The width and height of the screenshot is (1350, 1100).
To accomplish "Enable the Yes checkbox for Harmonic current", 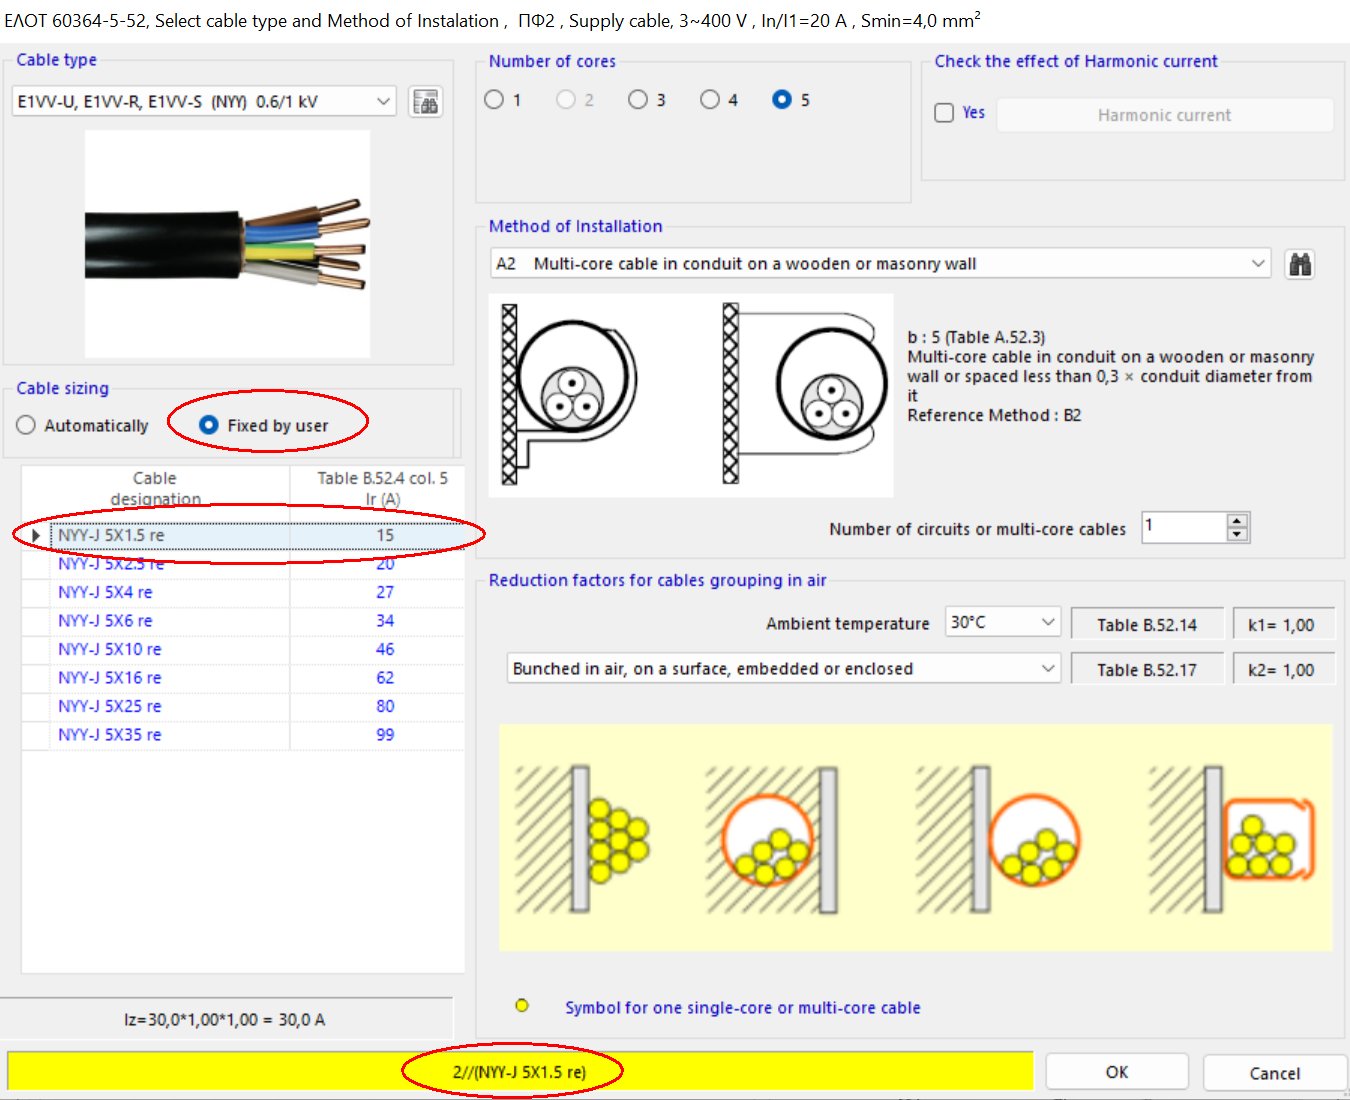I will tap(943, 113).
